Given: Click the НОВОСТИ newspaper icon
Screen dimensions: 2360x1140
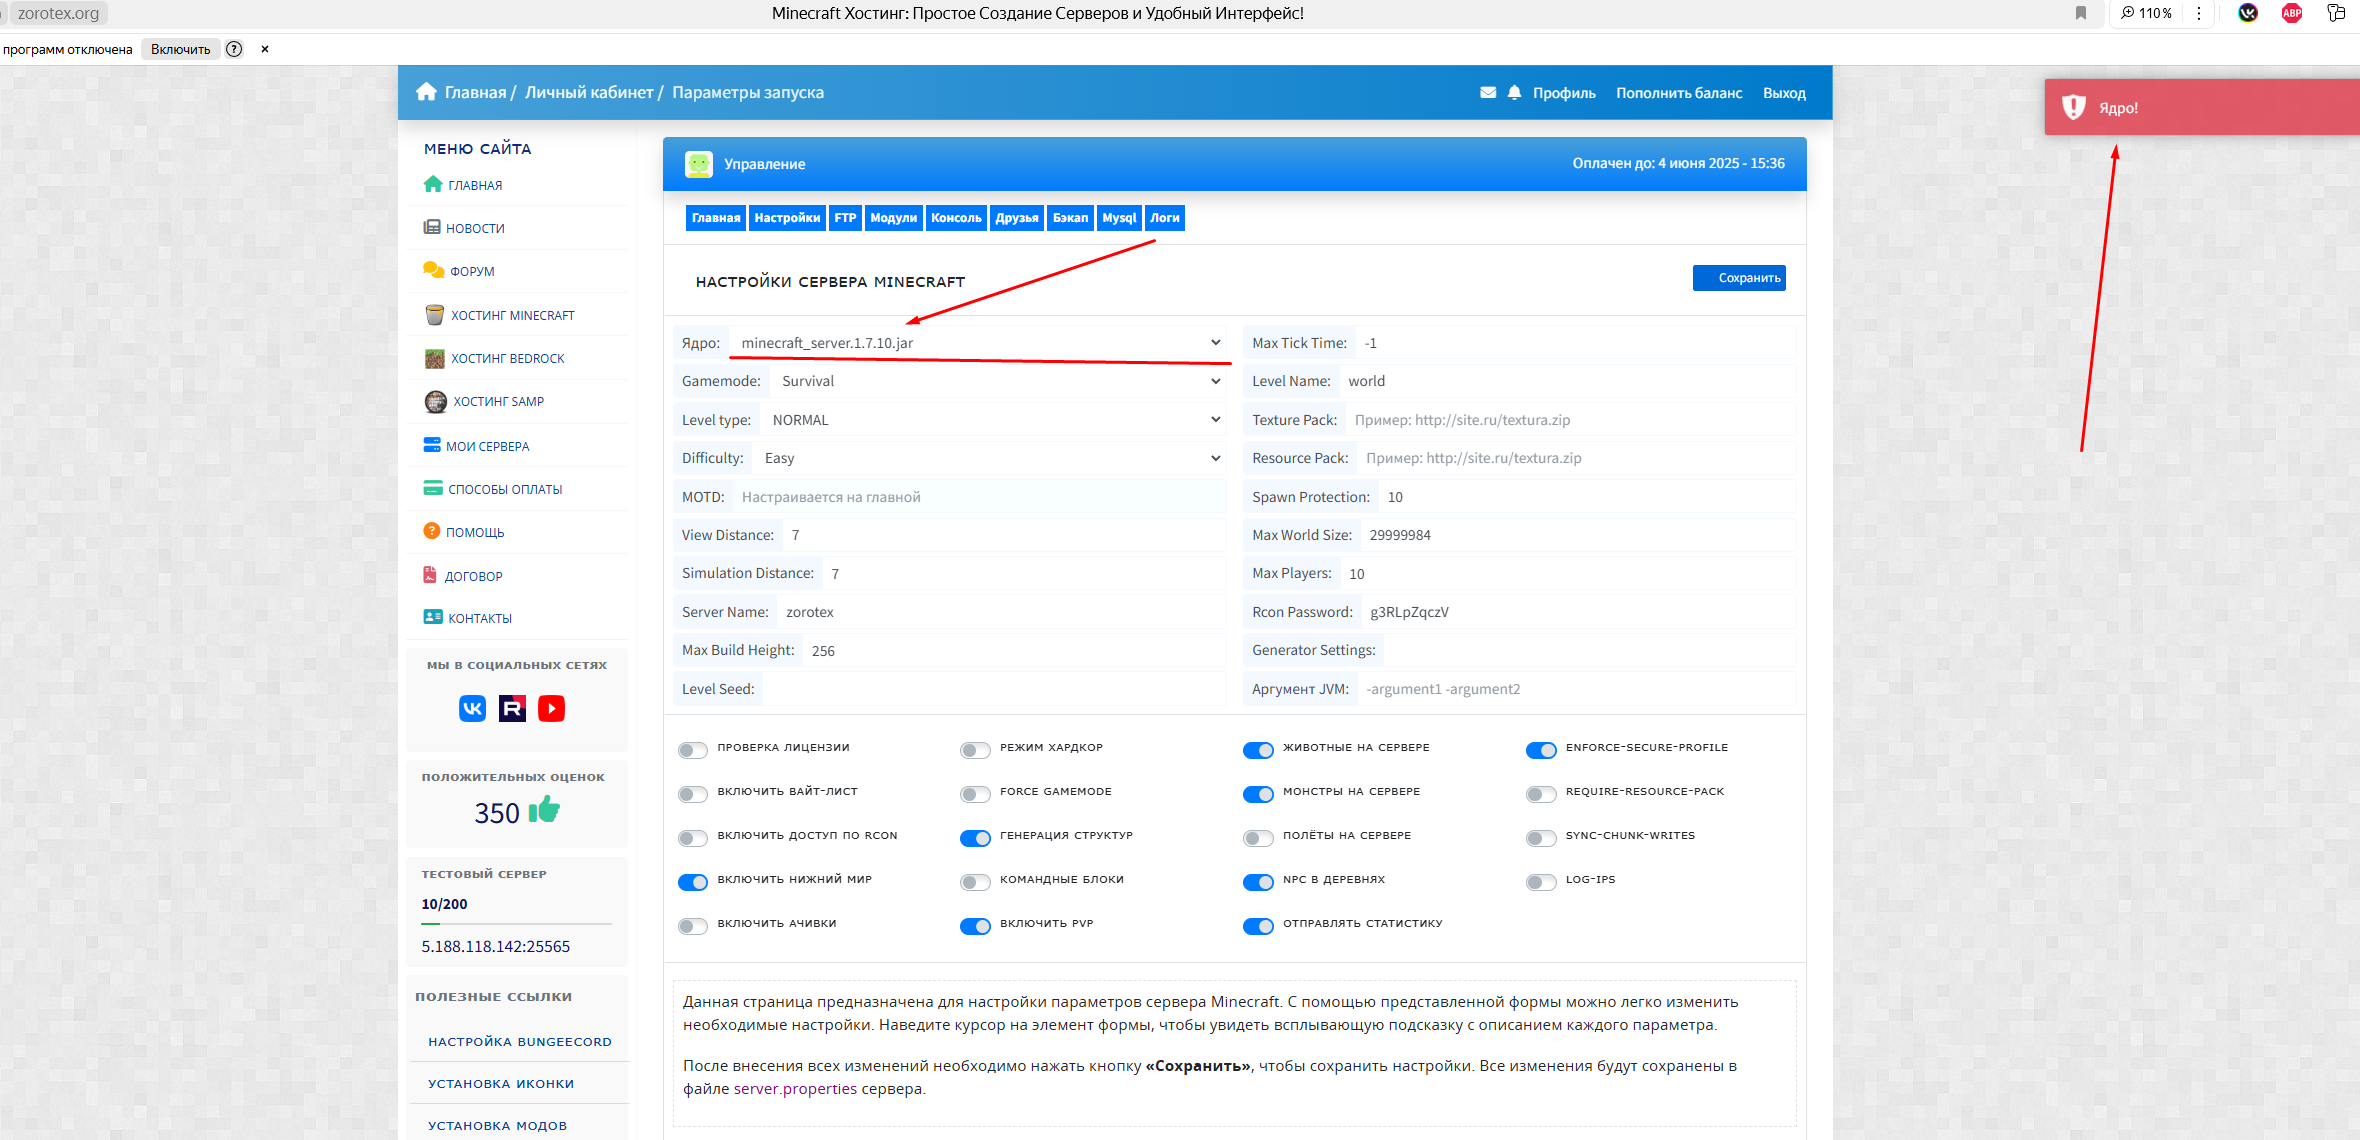Looking at the screenshot, I should pyautogui.click(x=432, y=227).
